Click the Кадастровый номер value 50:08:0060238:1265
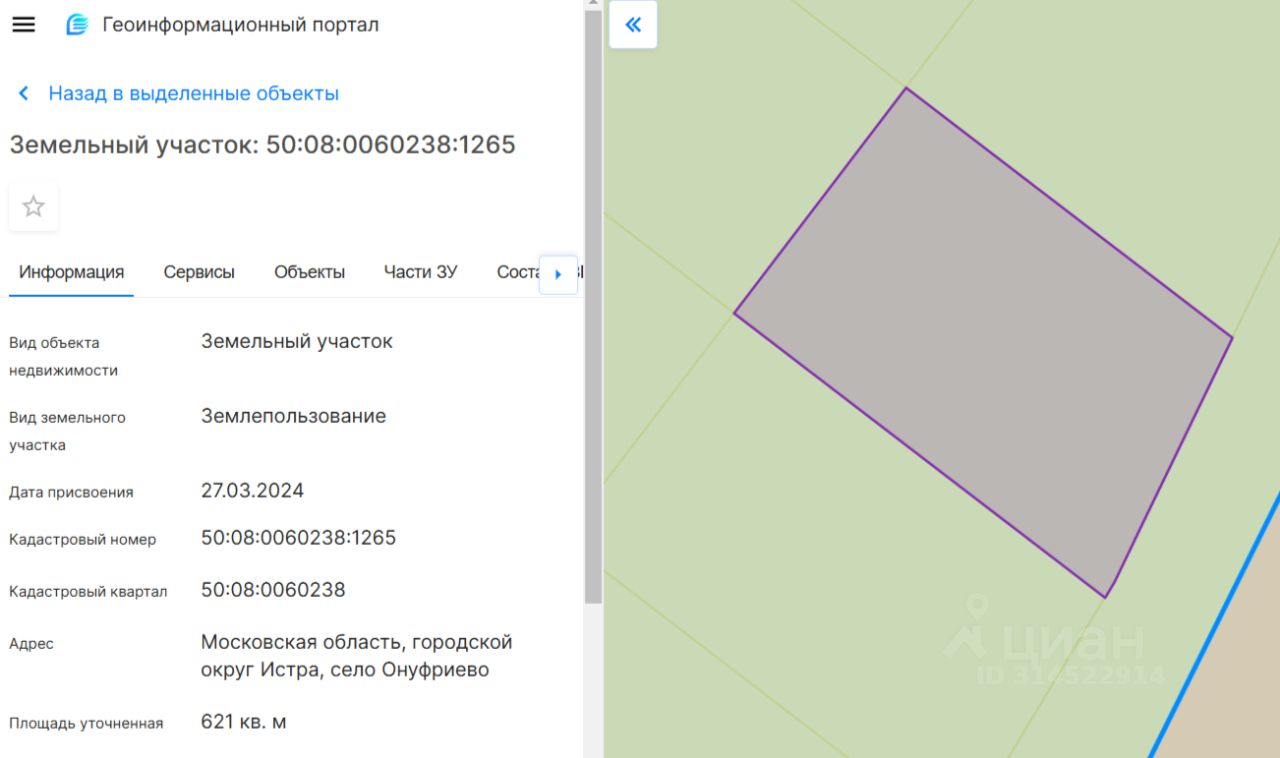 tap(298, 538)
